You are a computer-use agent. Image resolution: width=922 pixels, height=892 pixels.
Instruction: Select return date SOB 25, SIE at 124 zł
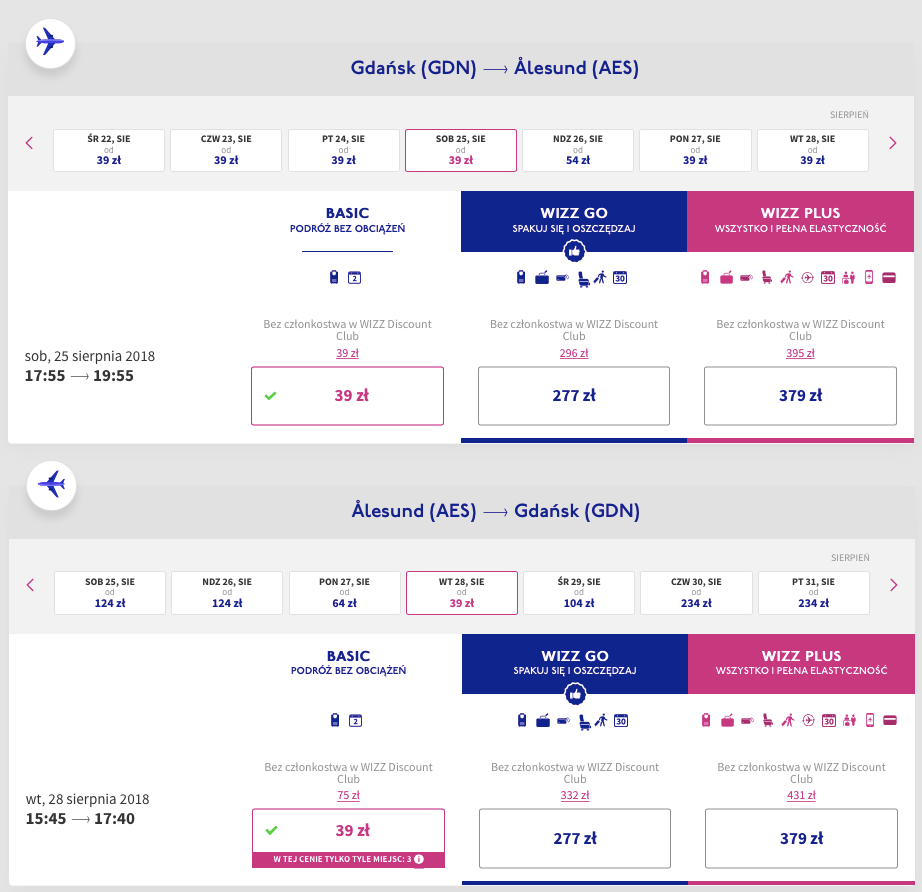coord(110,593)
